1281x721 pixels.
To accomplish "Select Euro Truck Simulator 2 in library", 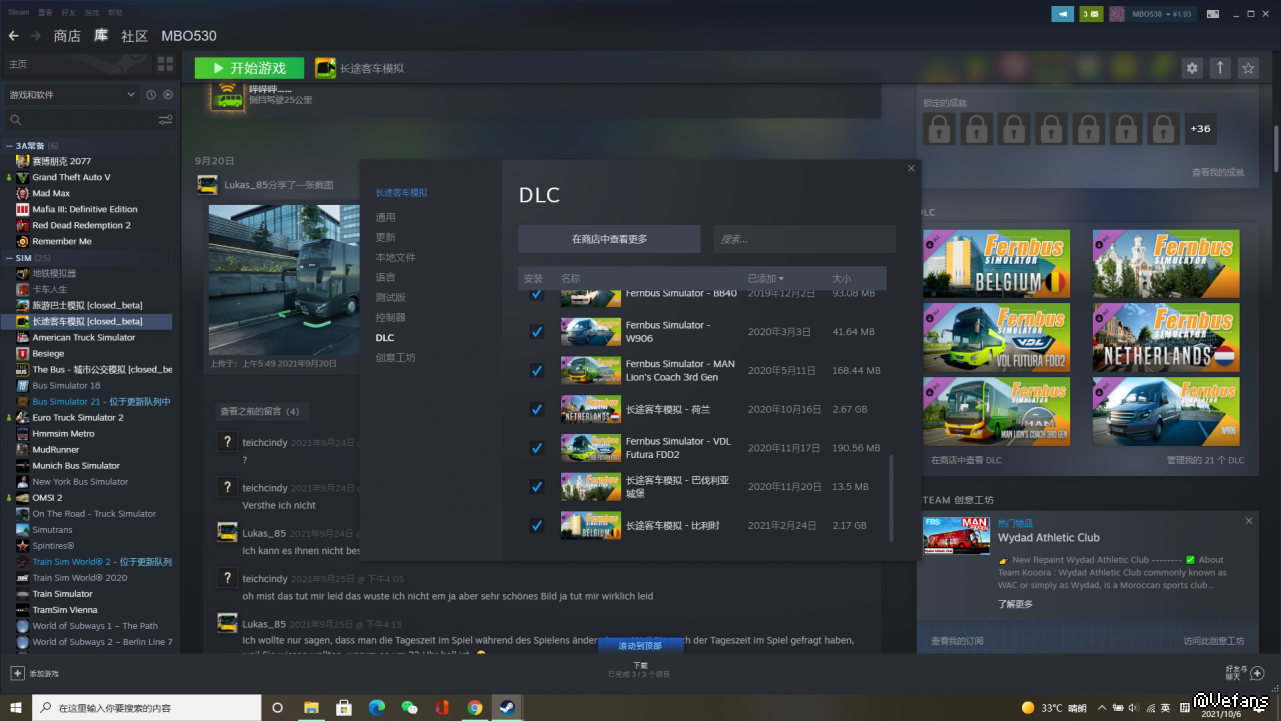I will [78, 417].
